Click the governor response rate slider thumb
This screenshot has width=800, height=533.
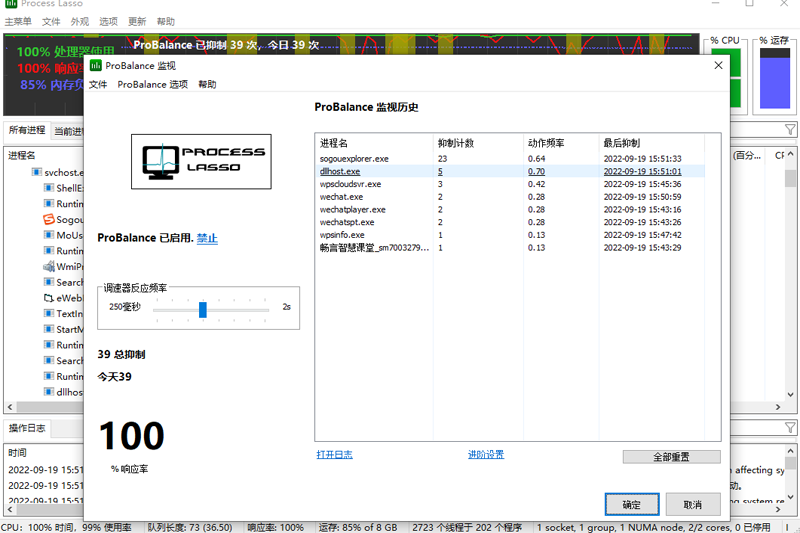(203, 310)
